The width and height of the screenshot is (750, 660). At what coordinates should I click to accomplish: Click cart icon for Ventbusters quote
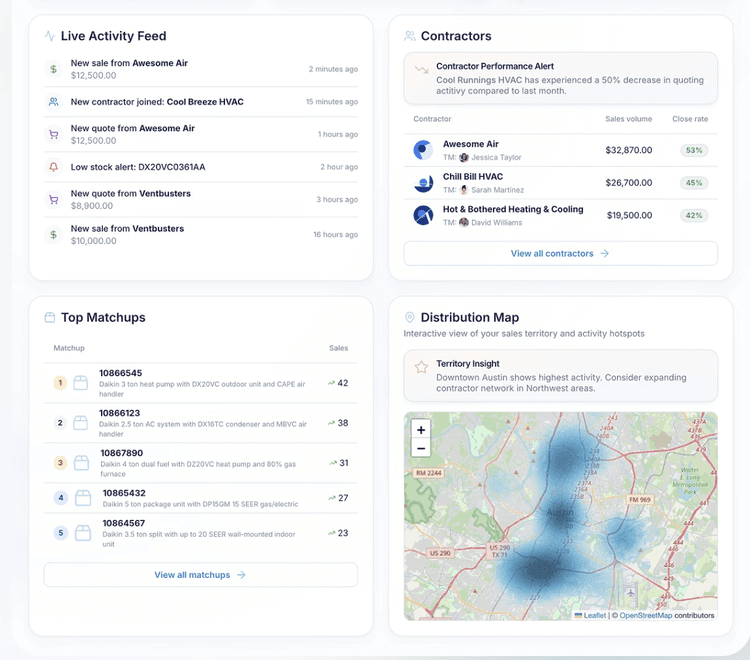coord(54,199)
